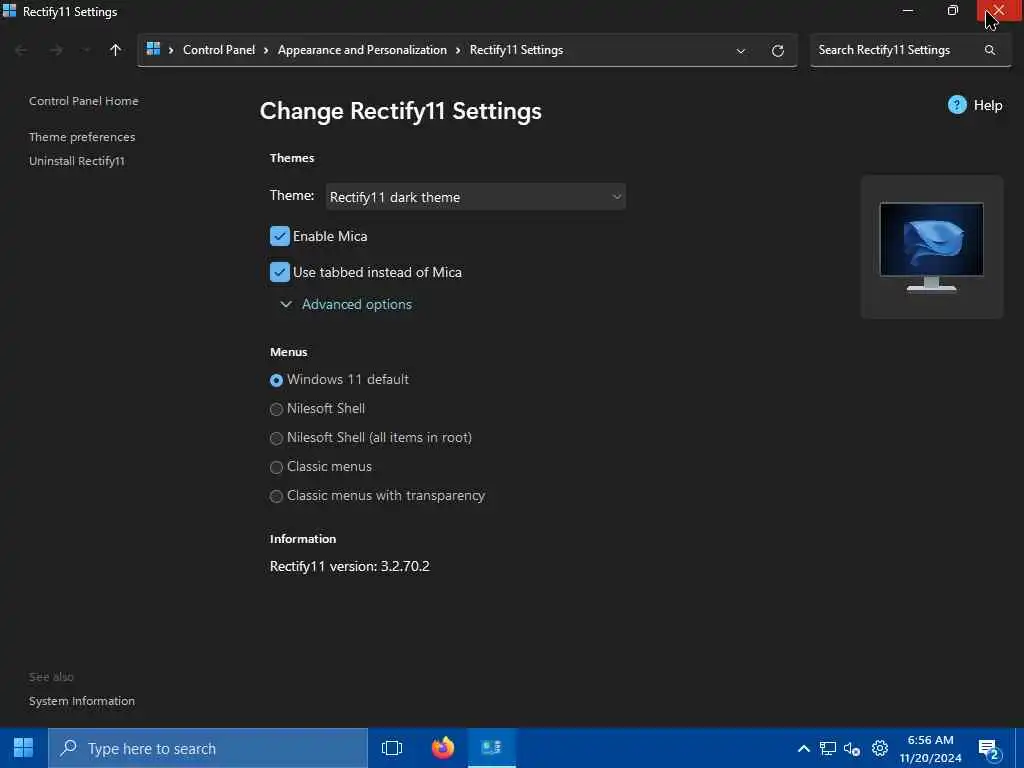Open network icon in system tray
This screenshot has height=768, width=1024.
click(x=828, y=748)
